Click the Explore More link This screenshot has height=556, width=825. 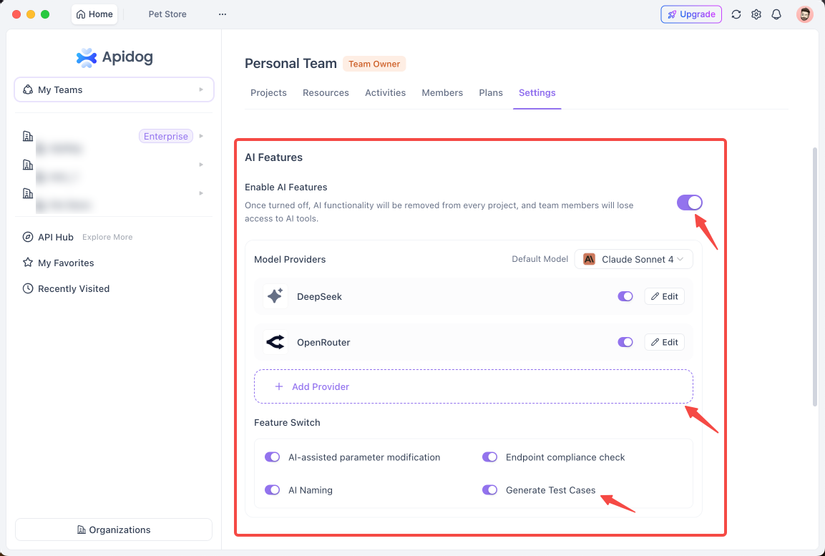[107, 237]
